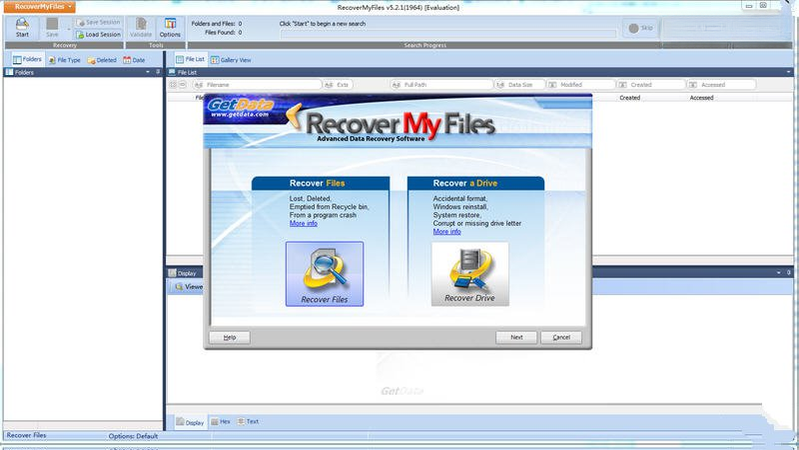Click the Options: Default status bar text
The width and height of the screenshot is (799, 450).
coord(133,436)
